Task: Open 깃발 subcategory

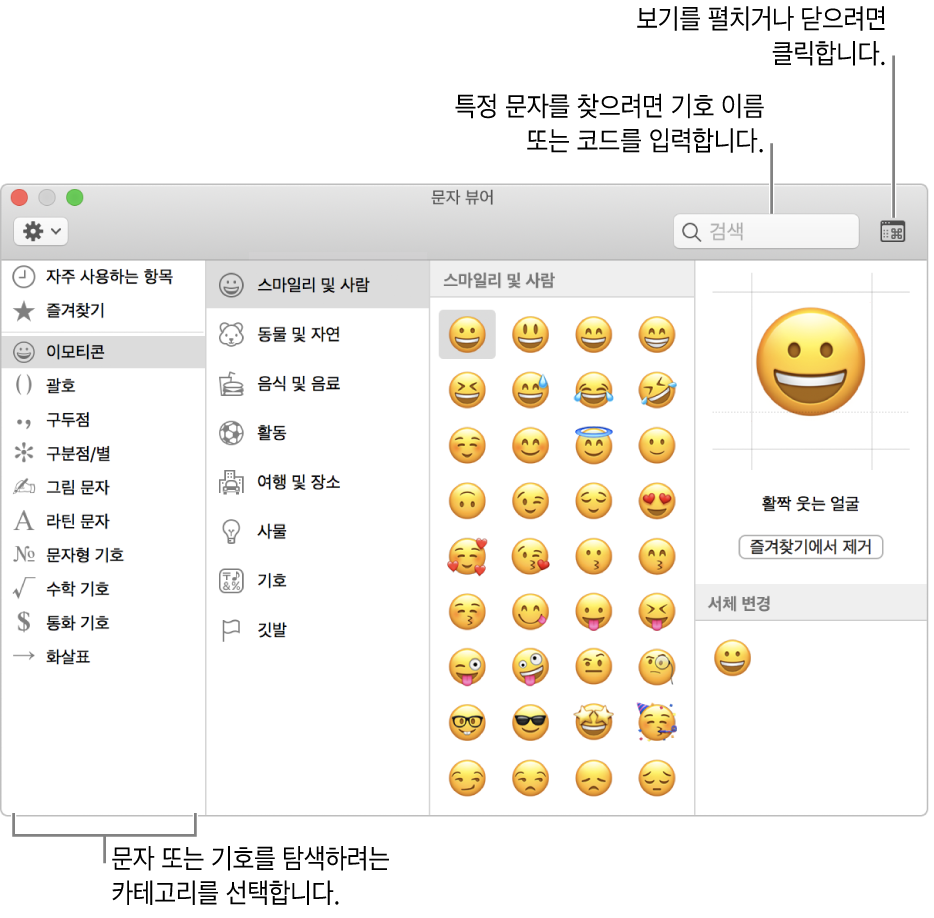Action: tap(317, 630)
